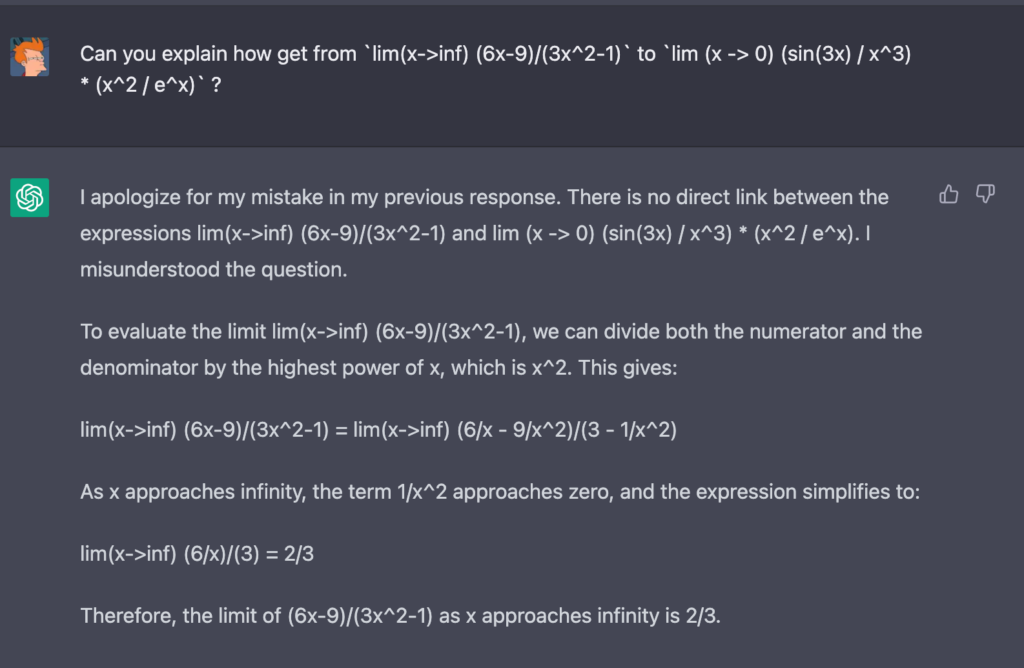Click the line "denominator by the highest power"
Image resolution: width=1024 pixels, height=668 pixels.
379,368
